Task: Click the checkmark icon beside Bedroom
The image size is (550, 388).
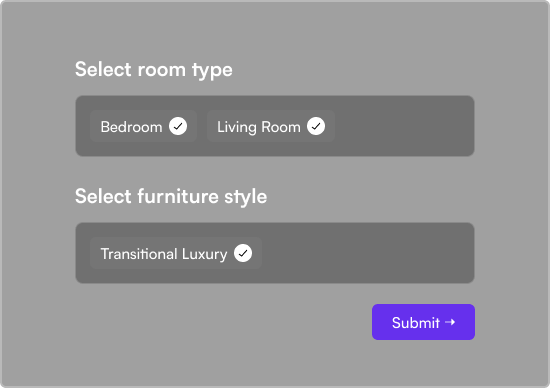Action: [178, 126]
